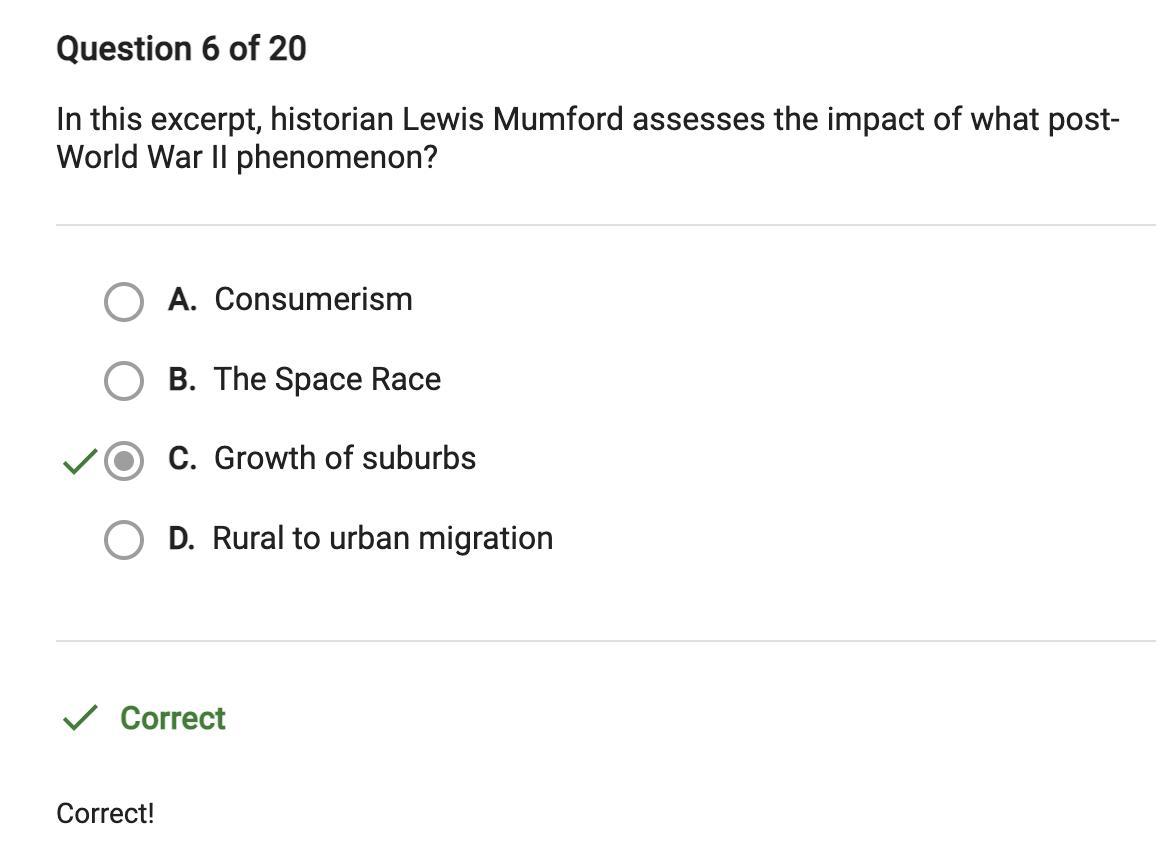
Task: Click the "Growth of suburbs" answer text
Action: point(345,458)
